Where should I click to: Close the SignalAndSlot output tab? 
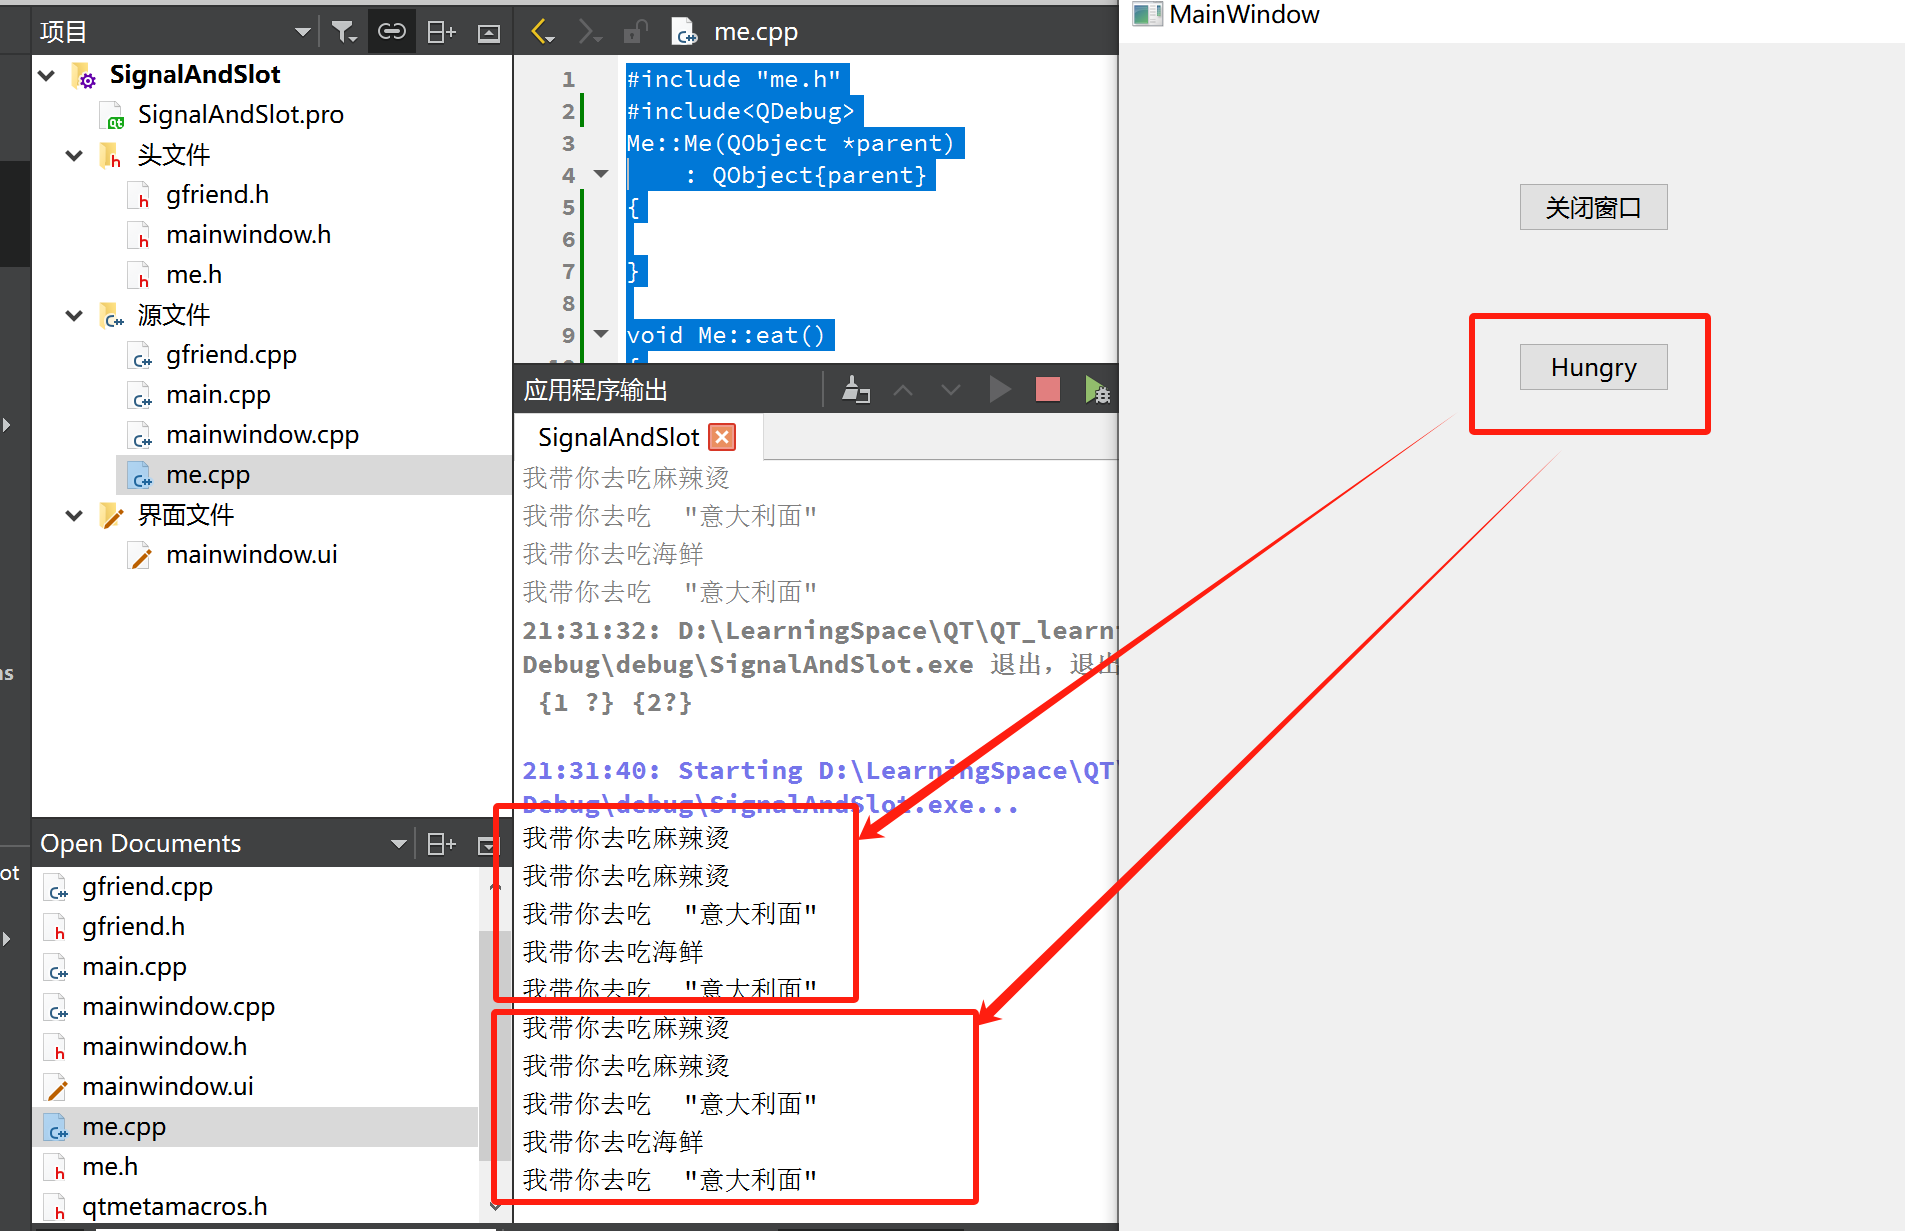coord(722,437)
